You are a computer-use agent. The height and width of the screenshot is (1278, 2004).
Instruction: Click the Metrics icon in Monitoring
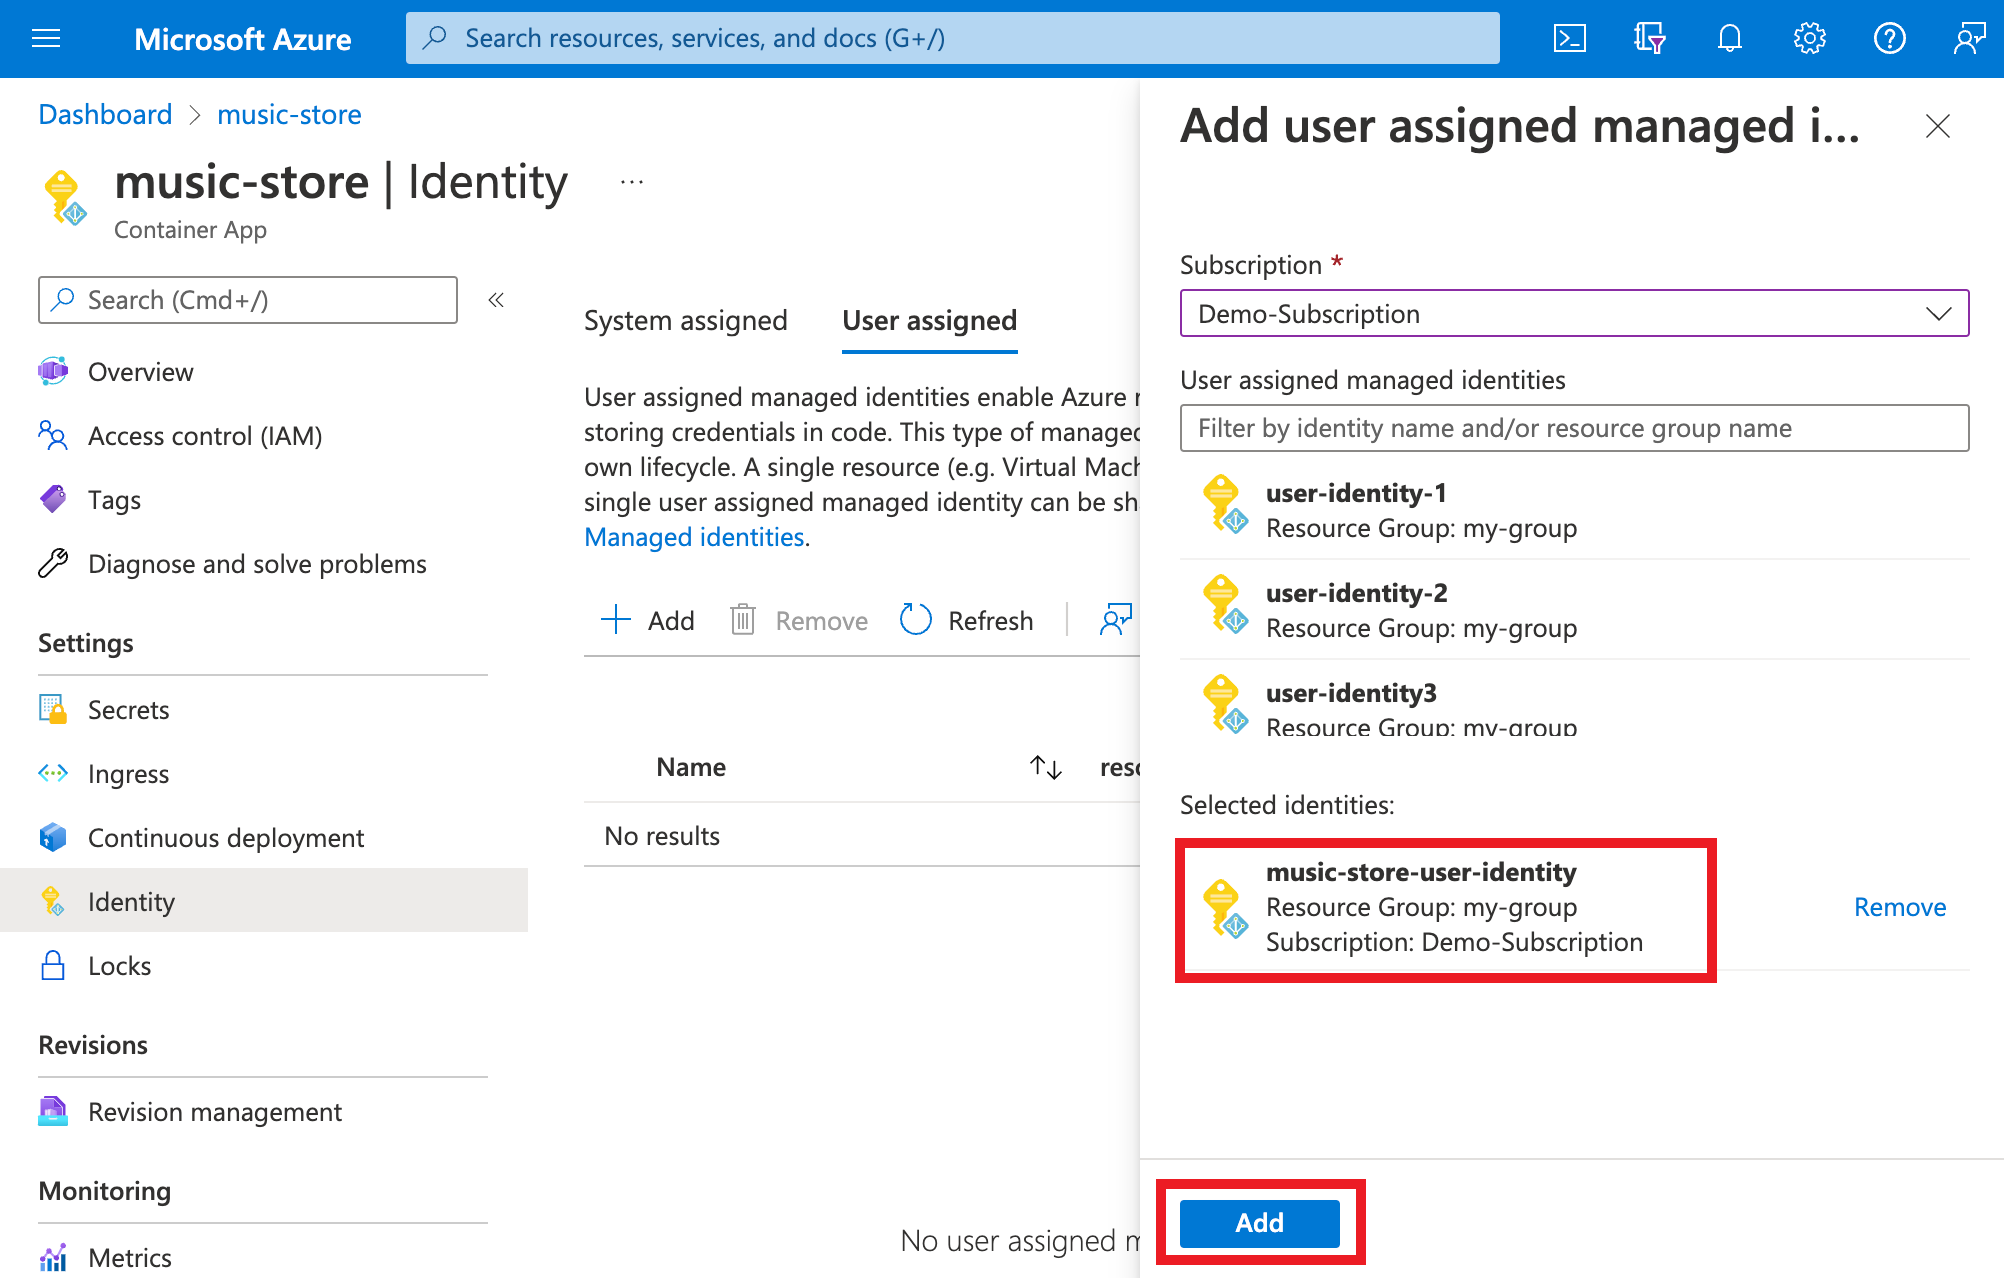click(51, 1252)
